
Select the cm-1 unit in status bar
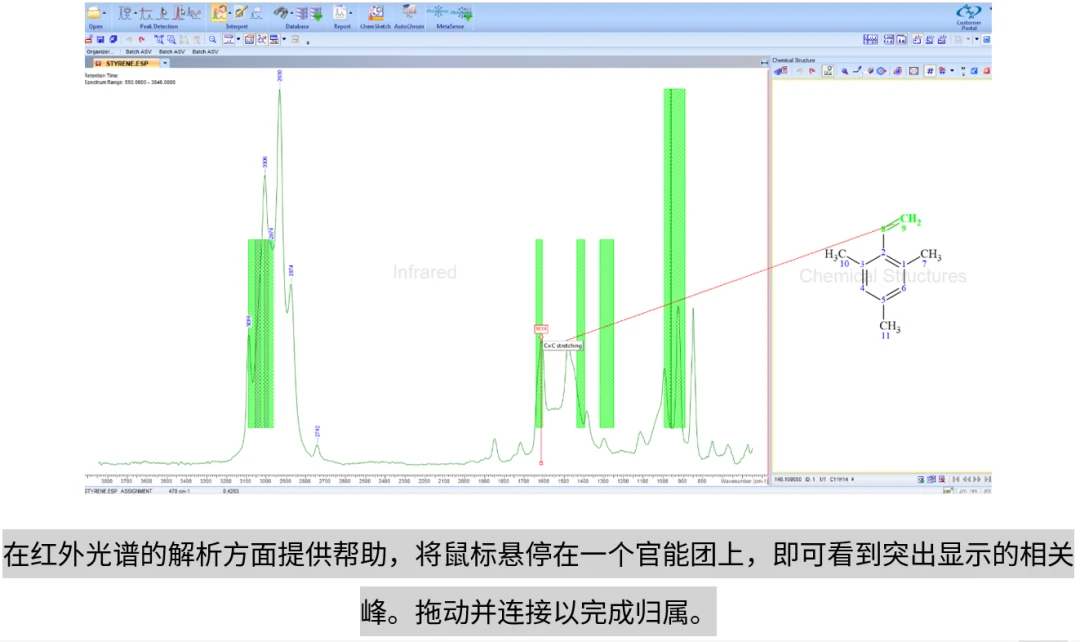pos(948,490)
